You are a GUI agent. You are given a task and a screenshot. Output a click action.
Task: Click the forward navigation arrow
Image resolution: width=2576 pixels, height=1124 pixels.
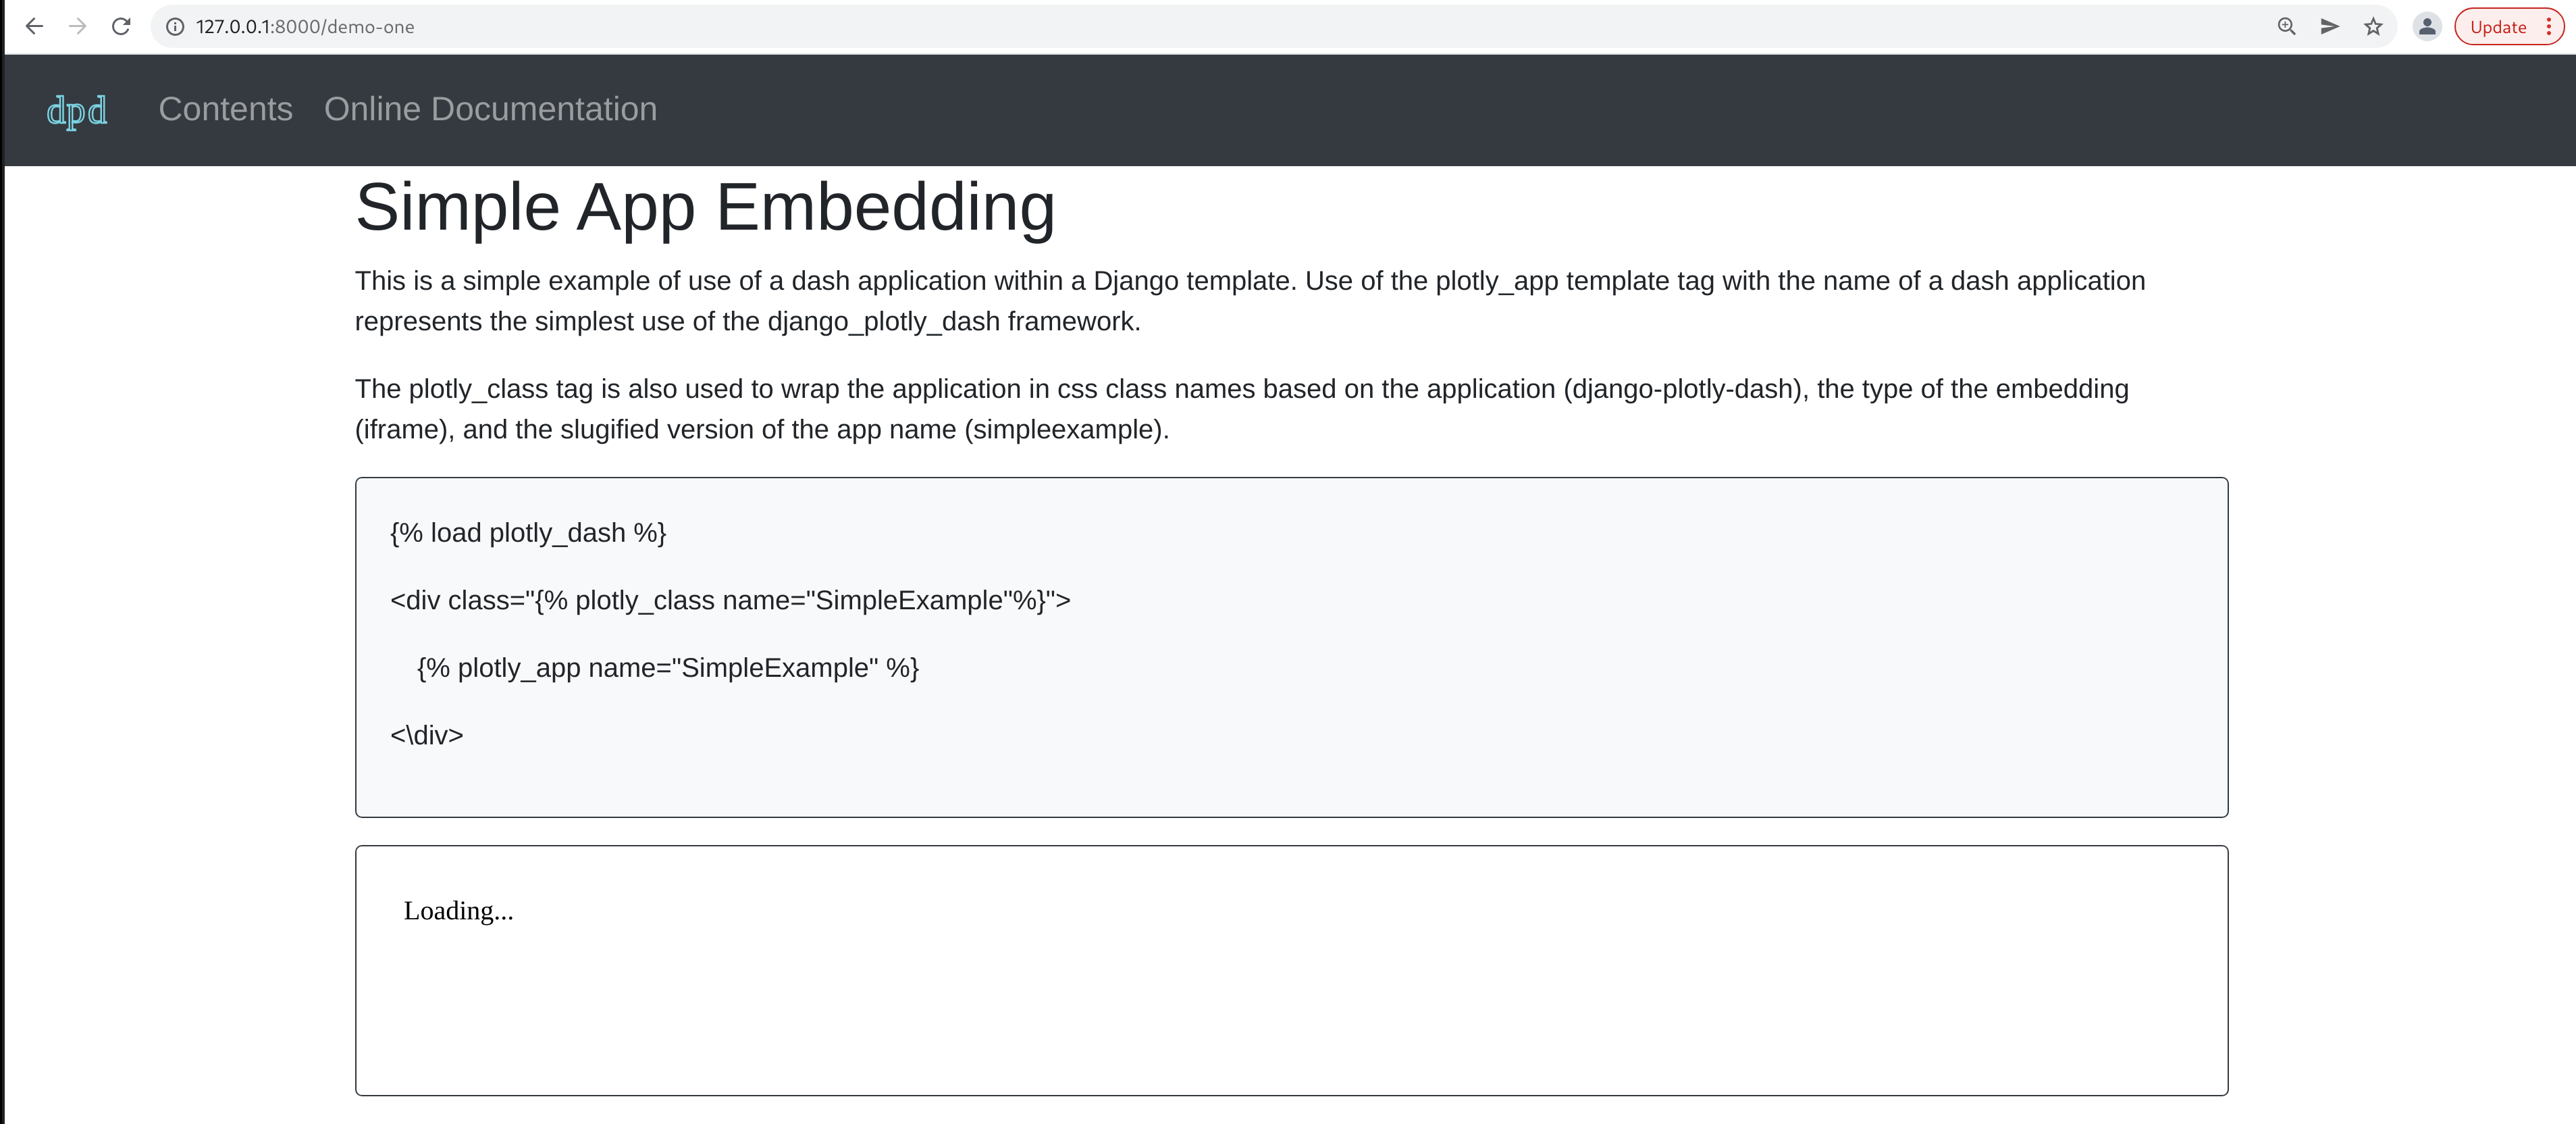tap(79, 27)
